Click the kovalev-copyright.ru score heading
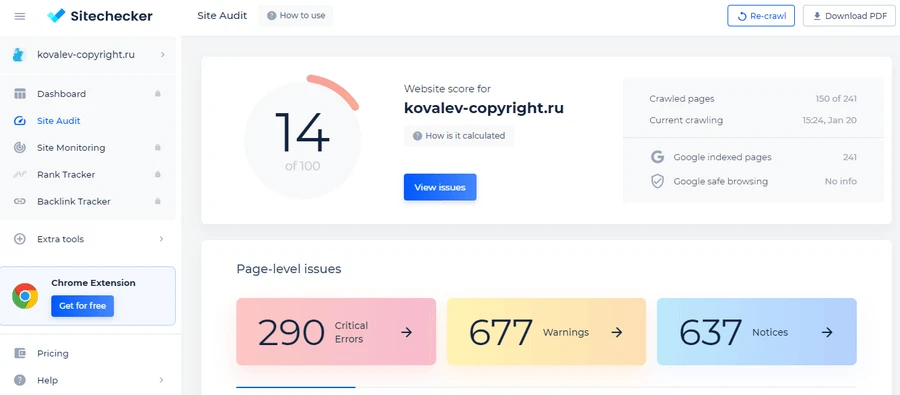Image resolution: width=900 pixels, height=395 pixels. pos(484,108)
